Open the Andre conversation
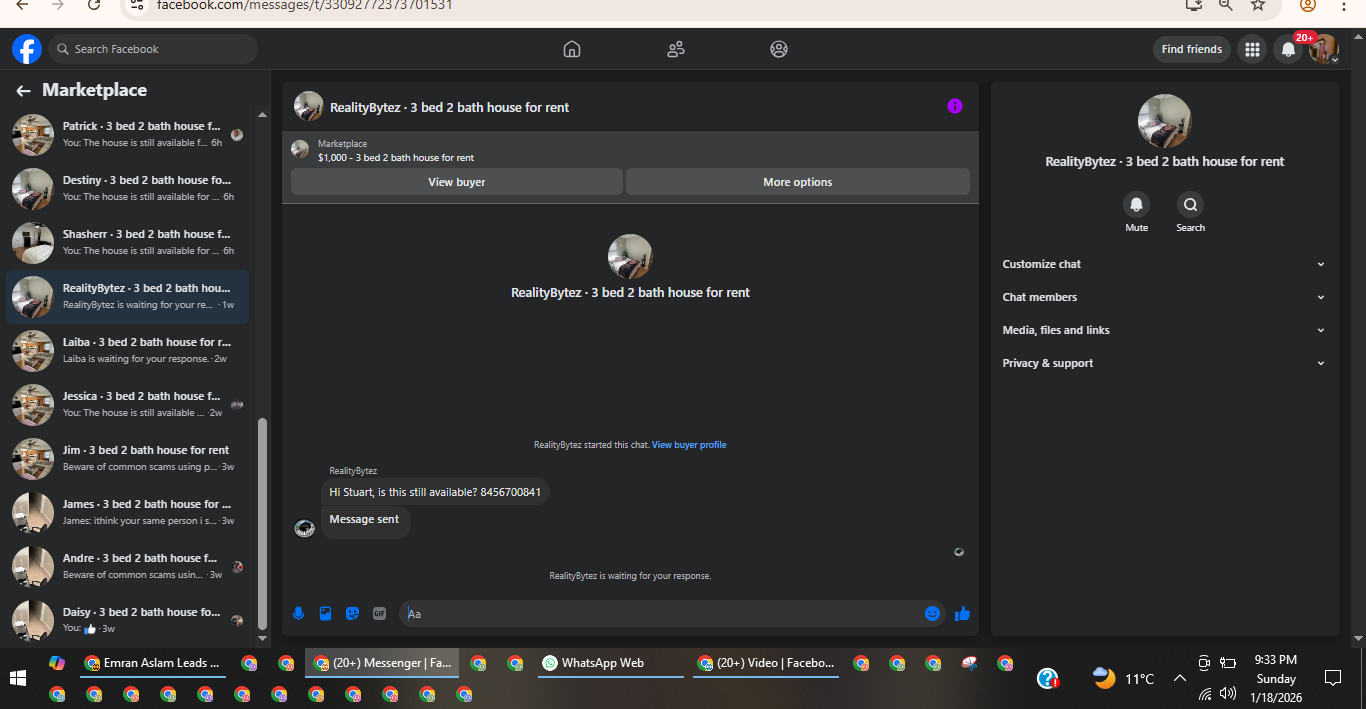Viewport: 1366px width, 709px height. pos(128,566)
